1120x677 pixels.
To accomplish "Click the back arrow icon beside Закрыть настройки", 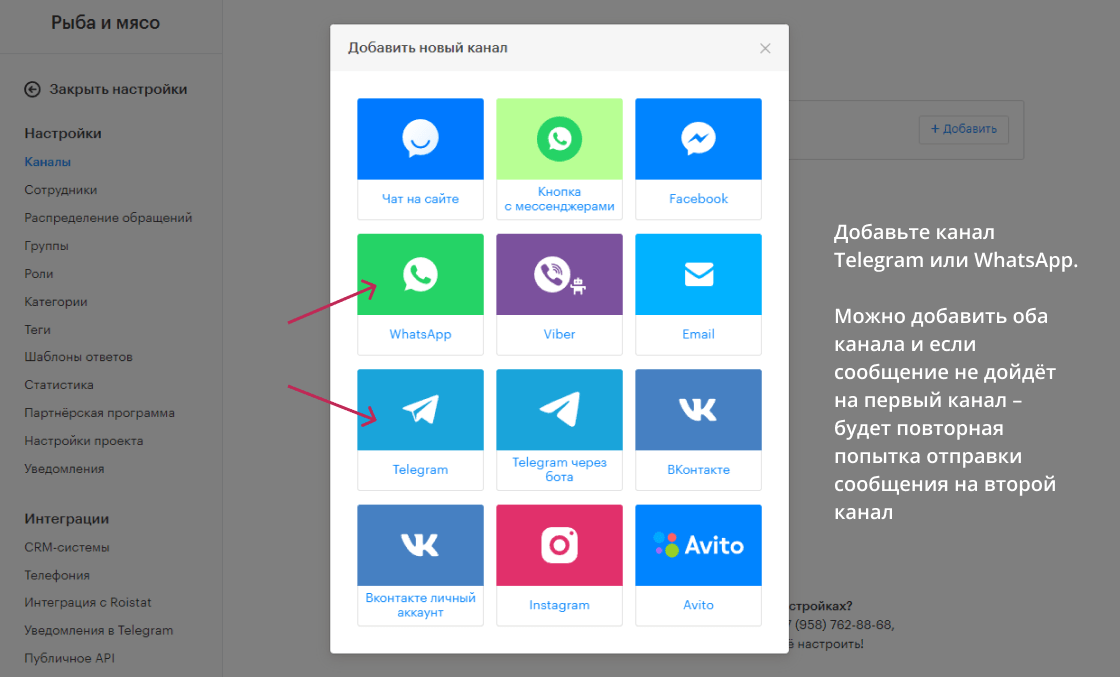I will [x=32, y=89].
